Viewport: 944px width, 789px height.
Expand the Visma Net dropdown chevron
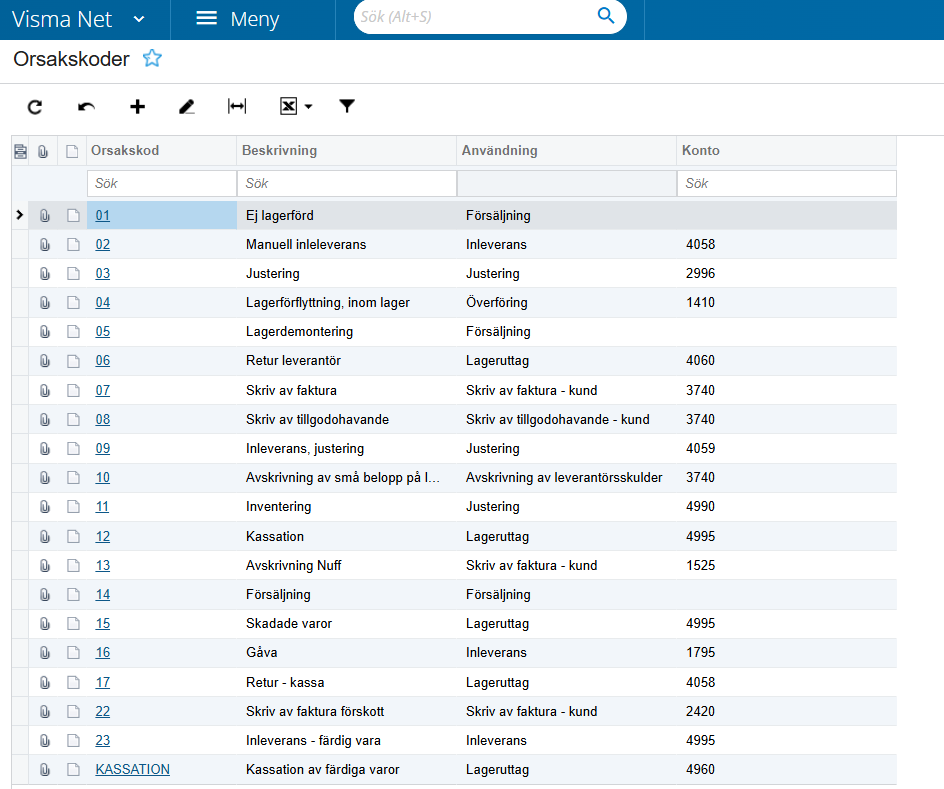[x=139, y=19]
